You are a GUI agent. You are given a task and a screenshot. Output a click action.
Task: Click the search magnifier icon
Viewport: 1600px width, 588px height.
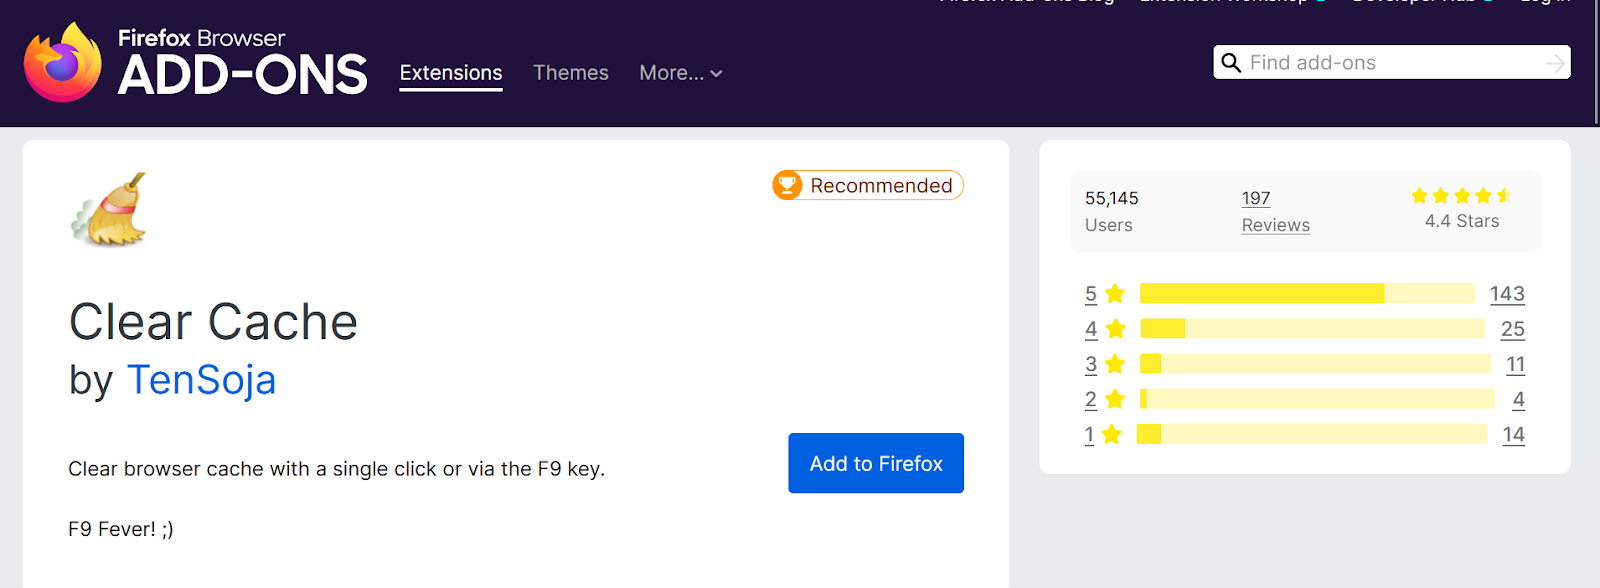(x=1231, y=63)
